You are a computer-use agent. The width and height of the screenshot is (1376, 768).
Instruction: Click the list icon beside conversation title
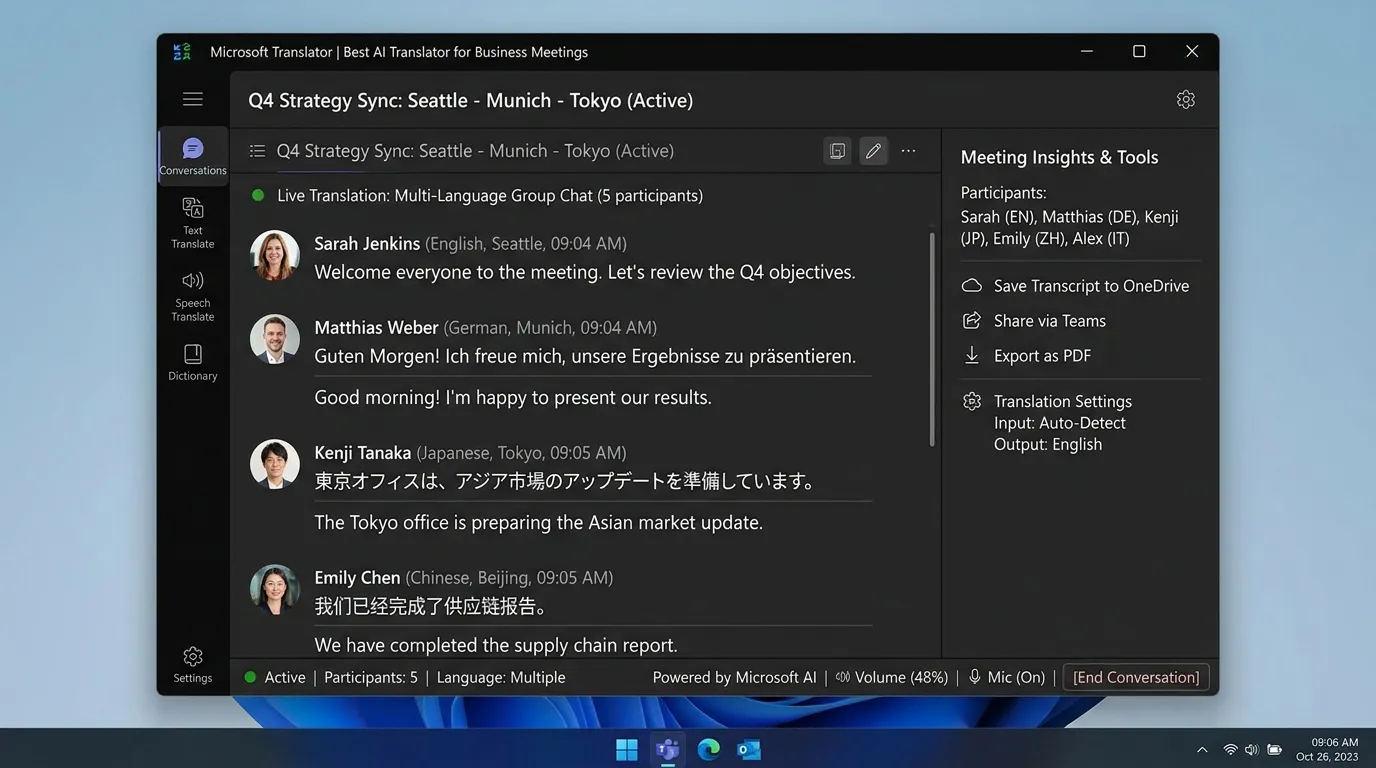(257, 151)
